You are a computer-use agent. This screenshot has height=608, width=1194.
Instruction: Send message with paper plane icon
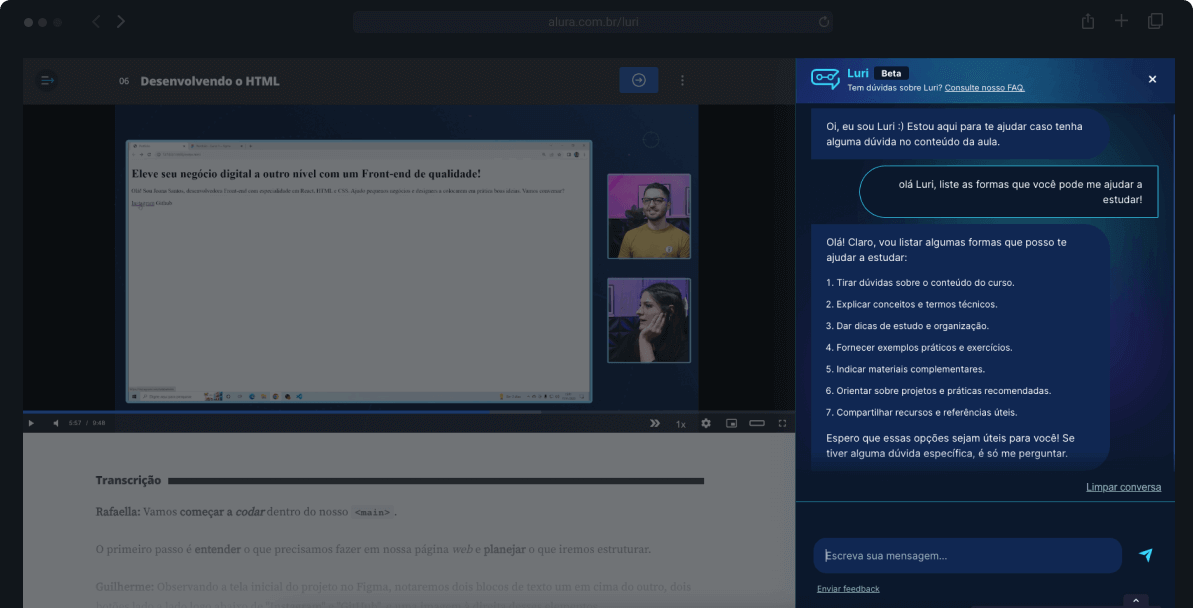pyautogui.click(x=1146, y=555)
